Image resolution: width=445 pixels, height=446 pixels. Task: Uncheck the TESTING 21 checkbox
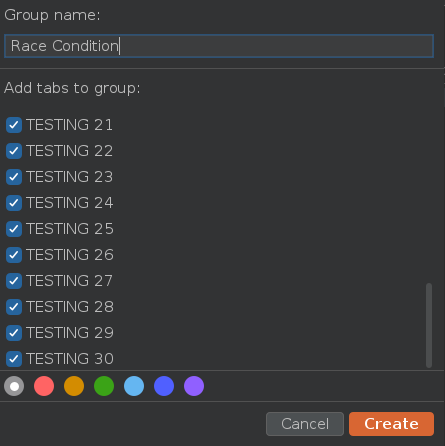tap(14, 125)
